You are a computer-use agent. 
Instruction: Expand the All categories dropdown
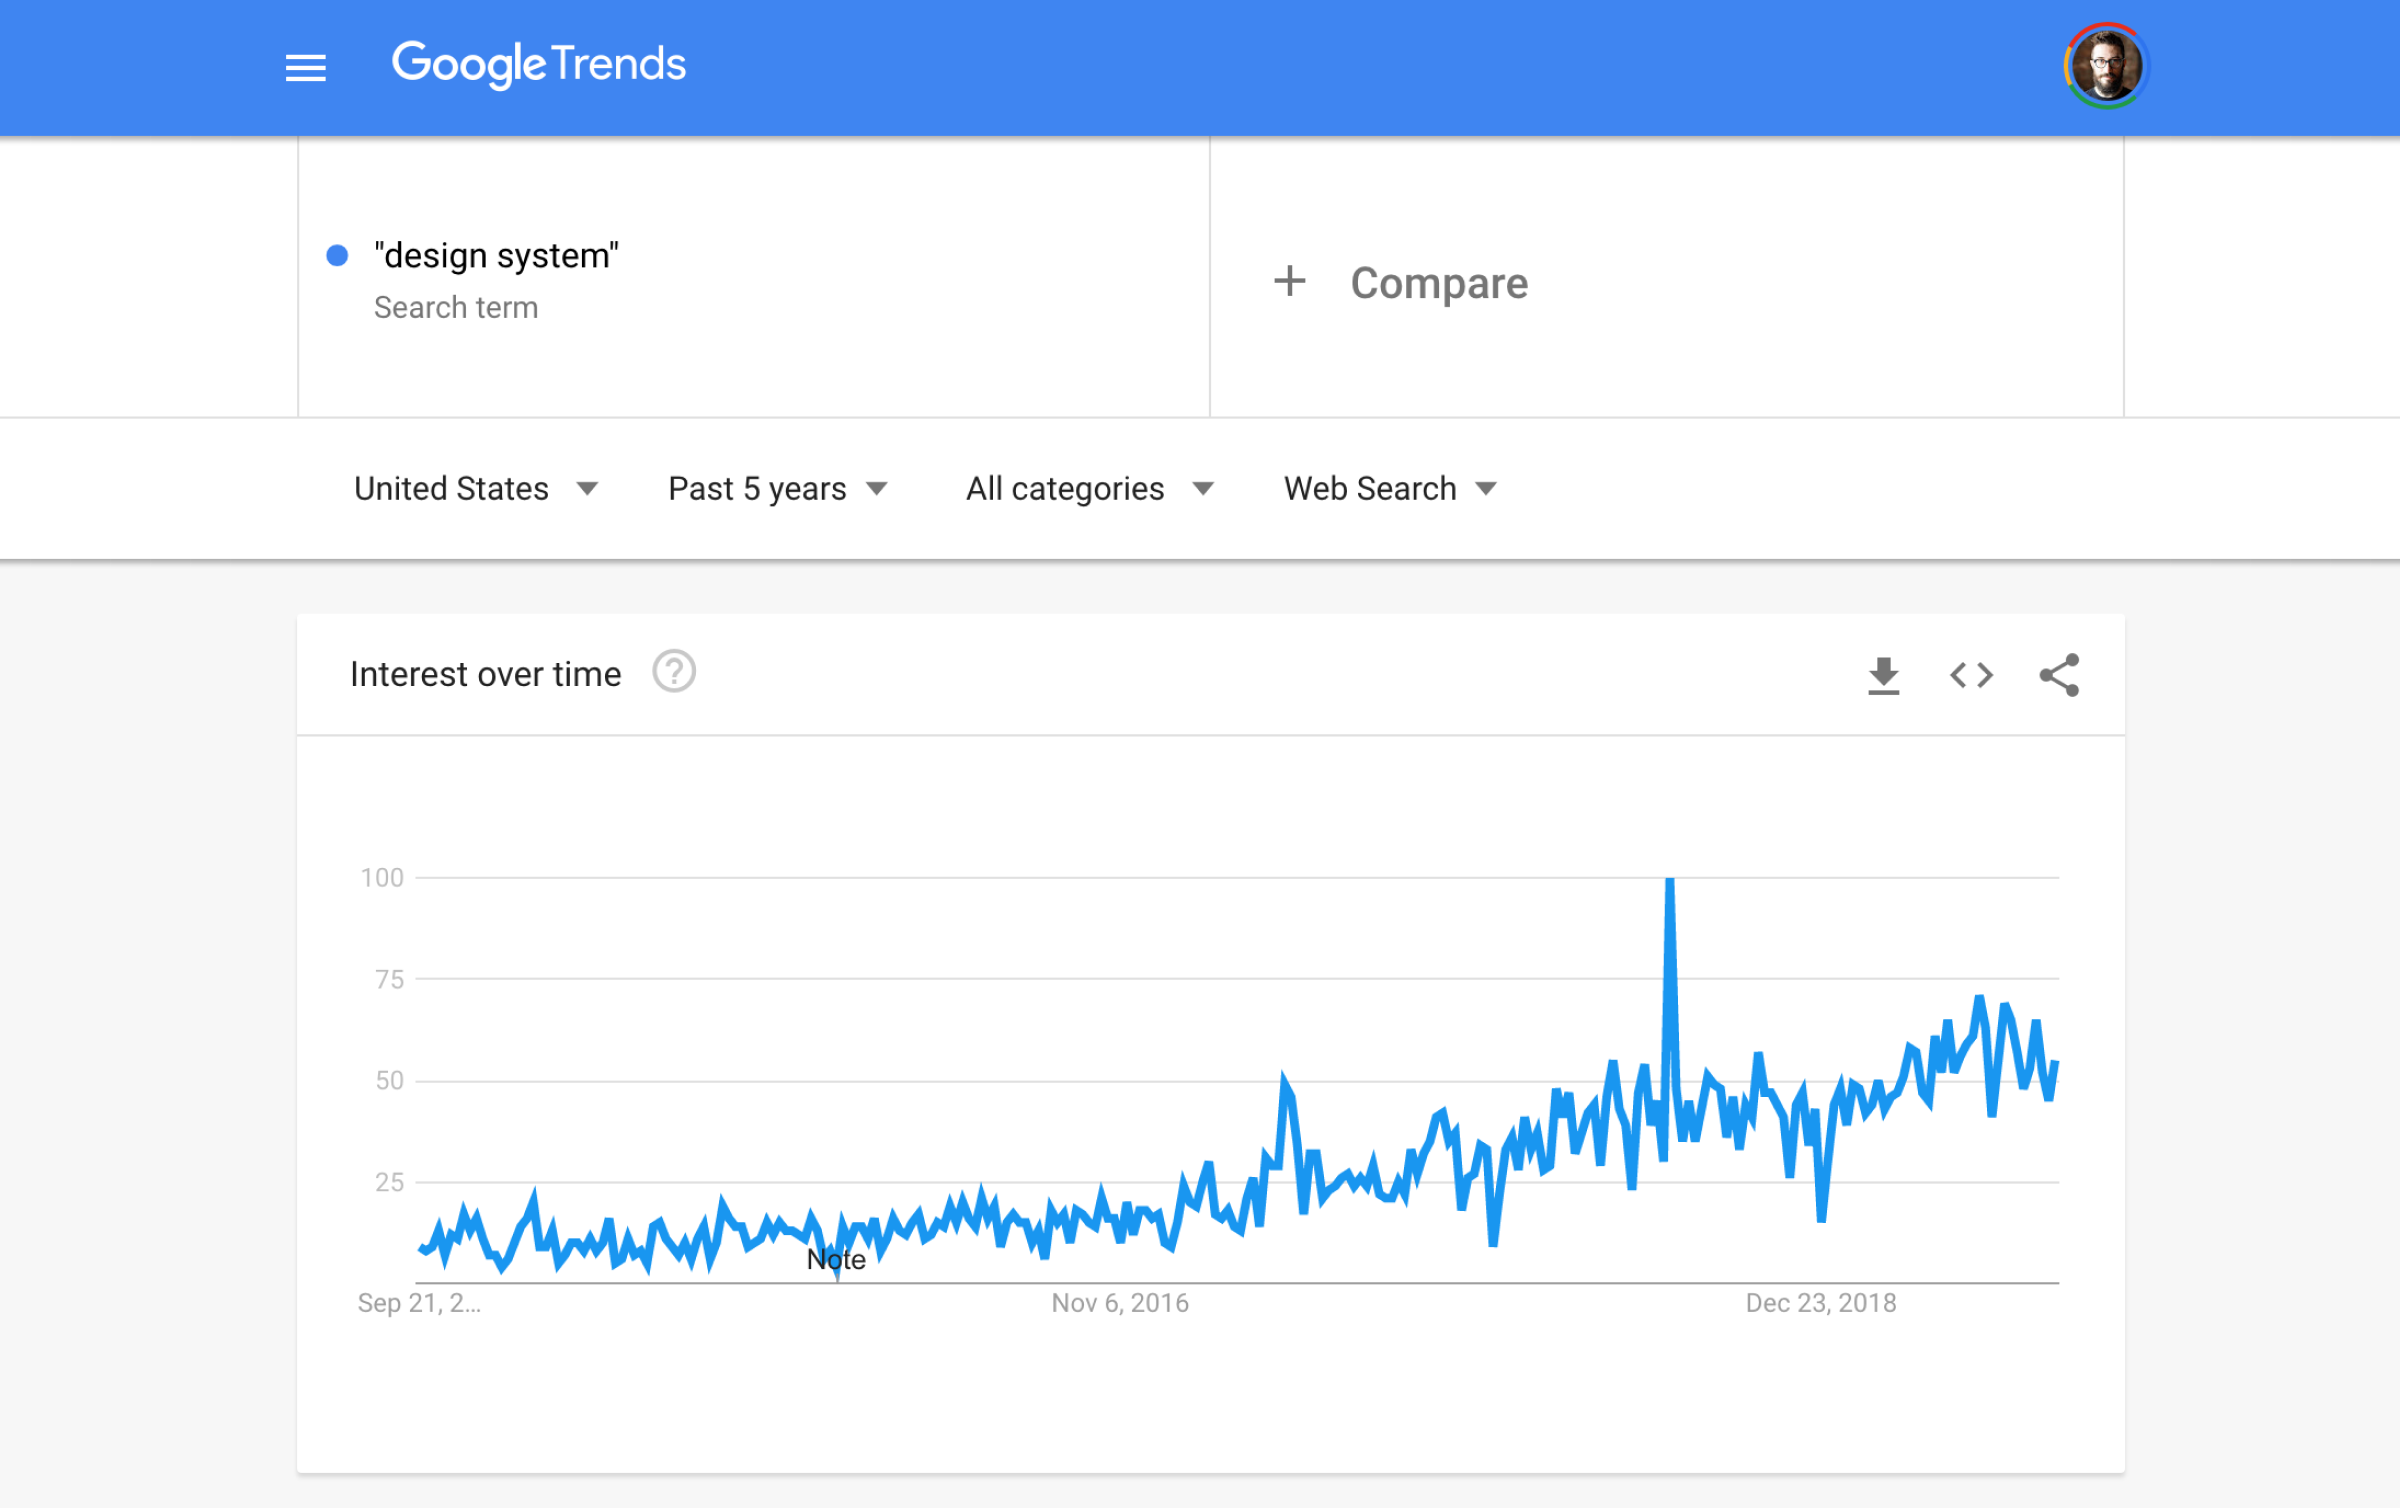(x=1090, y=489)
